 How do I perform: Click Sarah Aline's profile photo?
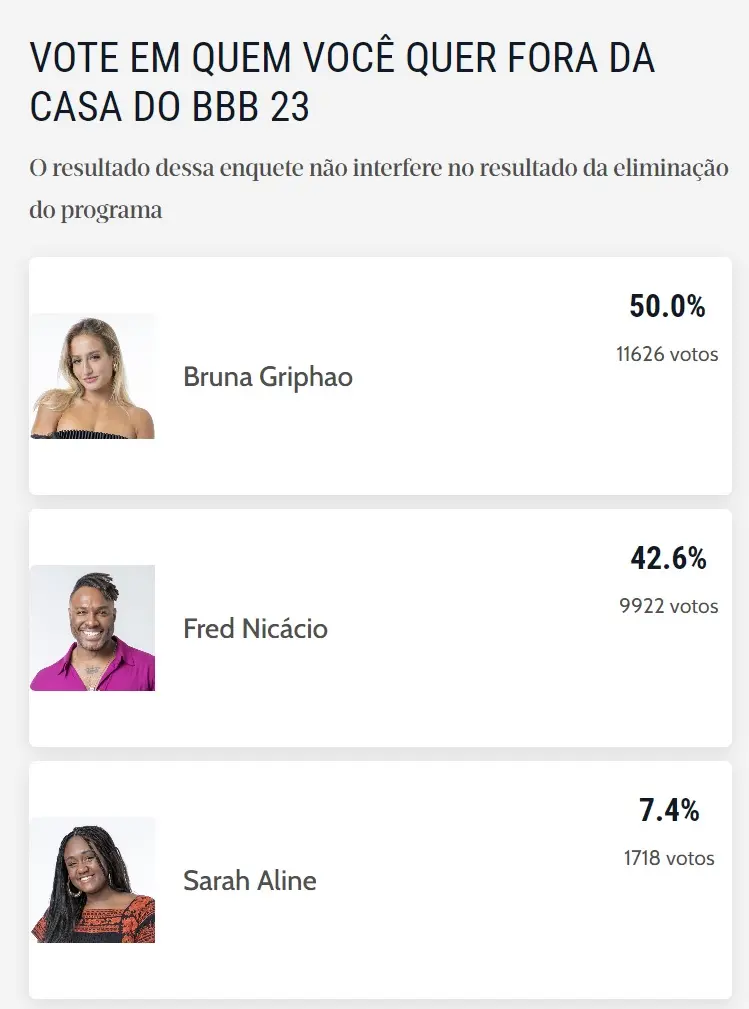tap(92, 880)
